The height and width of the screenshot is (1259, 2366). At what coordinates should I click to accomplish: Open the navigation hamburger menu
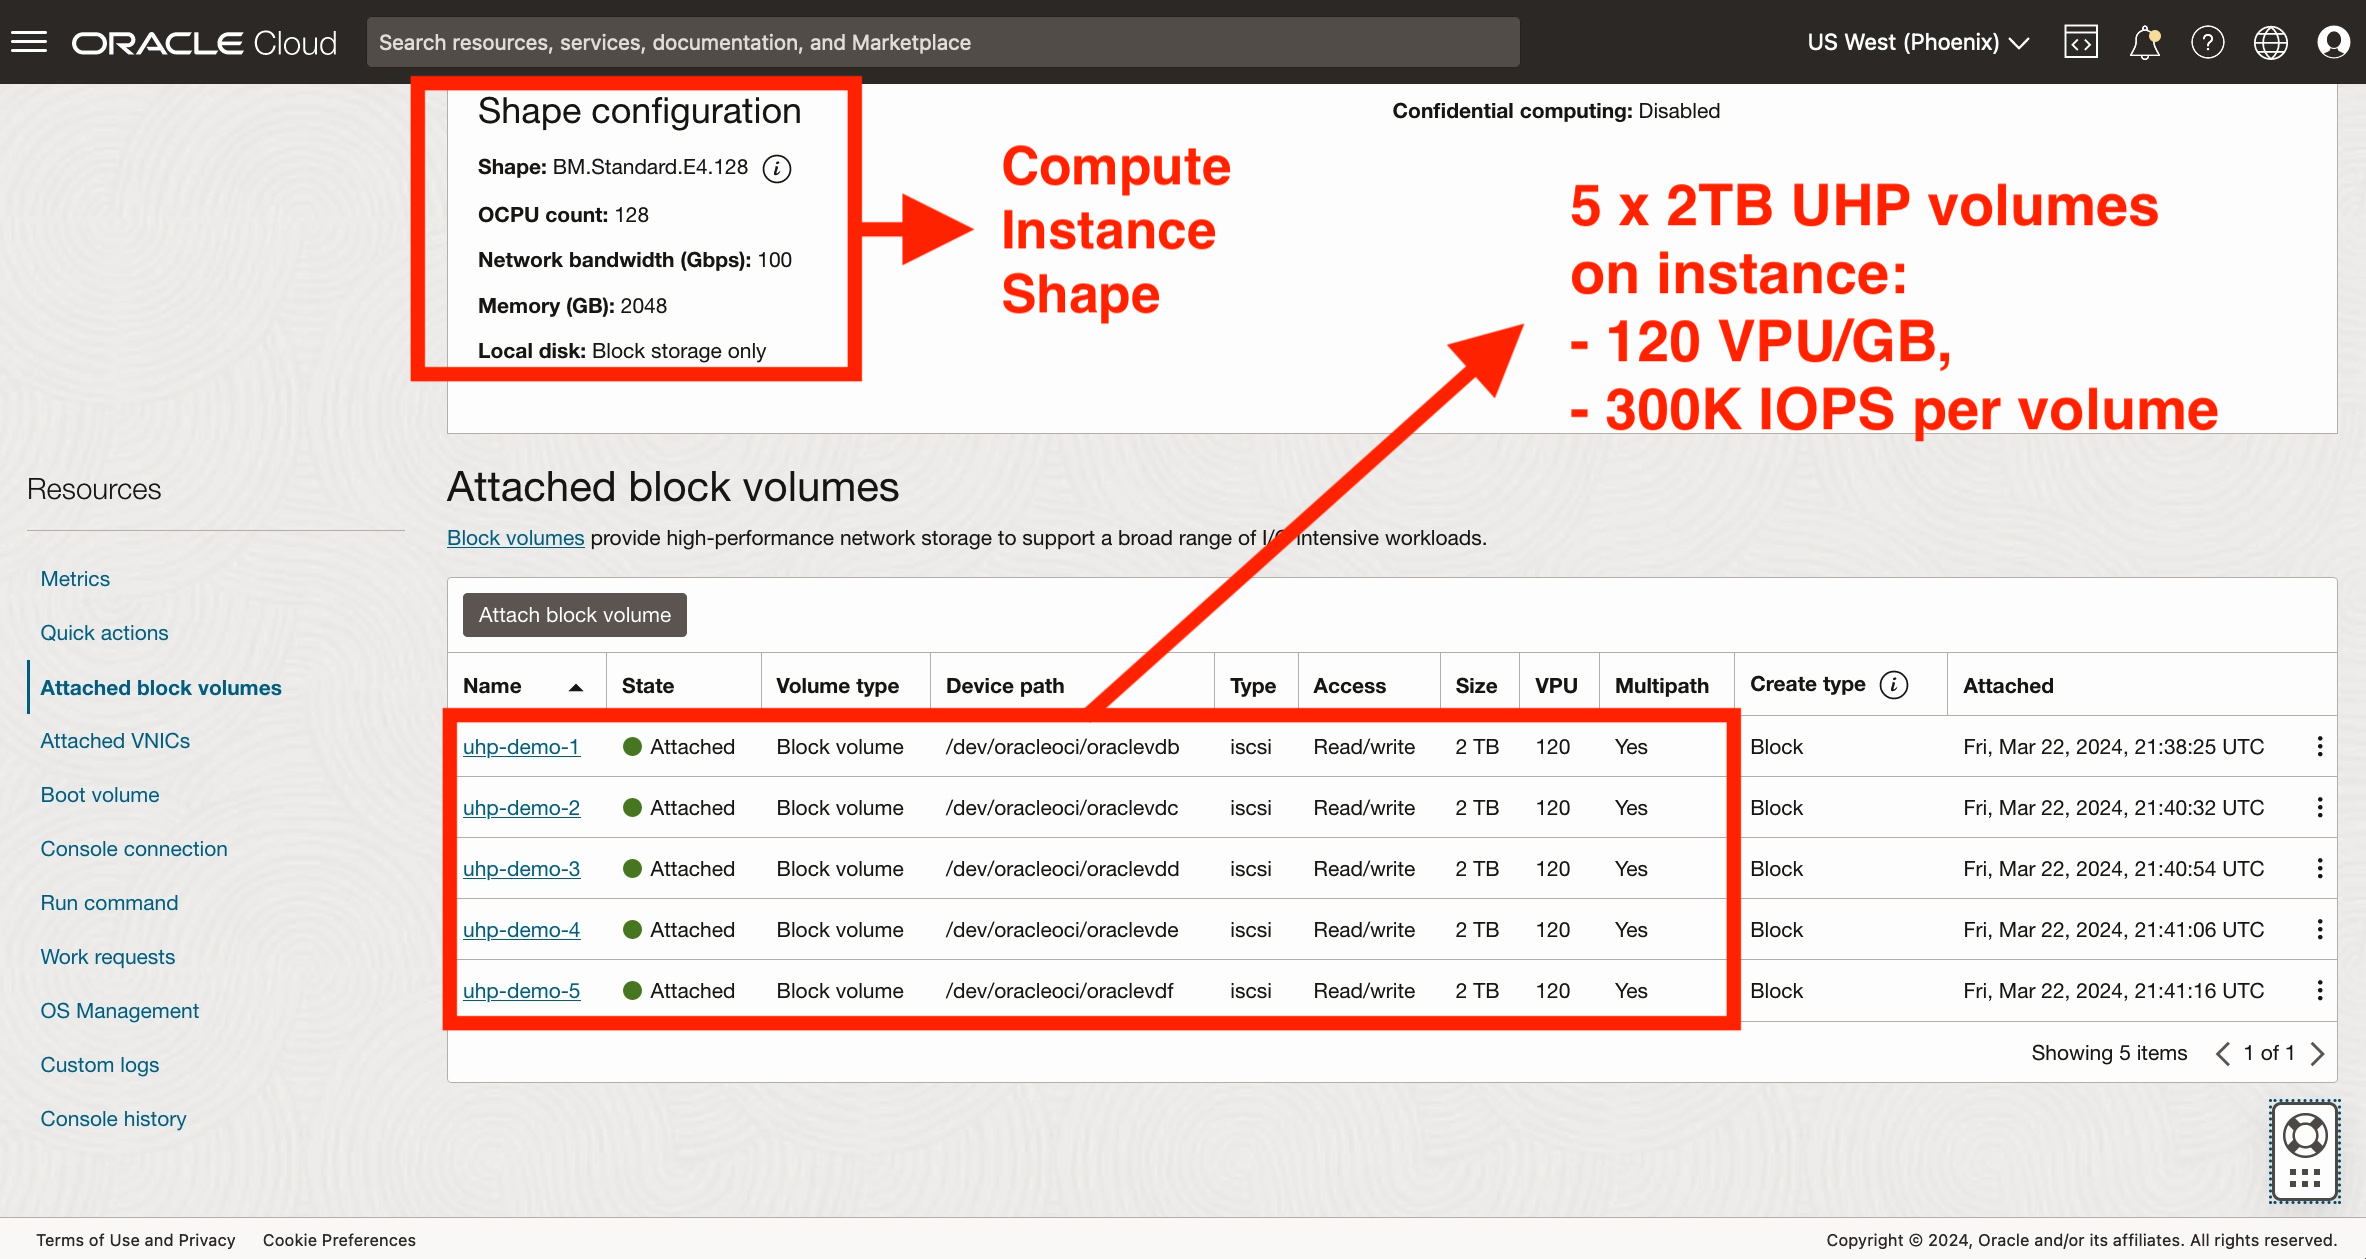coord(29,41)
